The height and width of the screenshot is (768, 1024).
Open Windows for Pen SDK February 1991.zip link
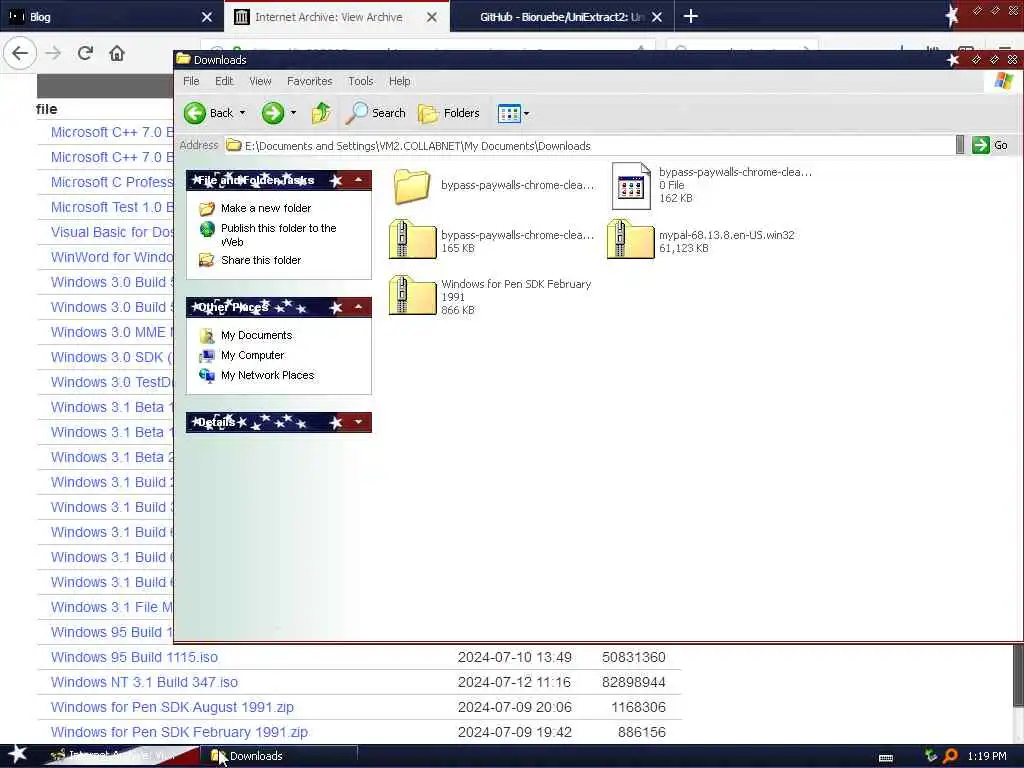pos(180,732)
